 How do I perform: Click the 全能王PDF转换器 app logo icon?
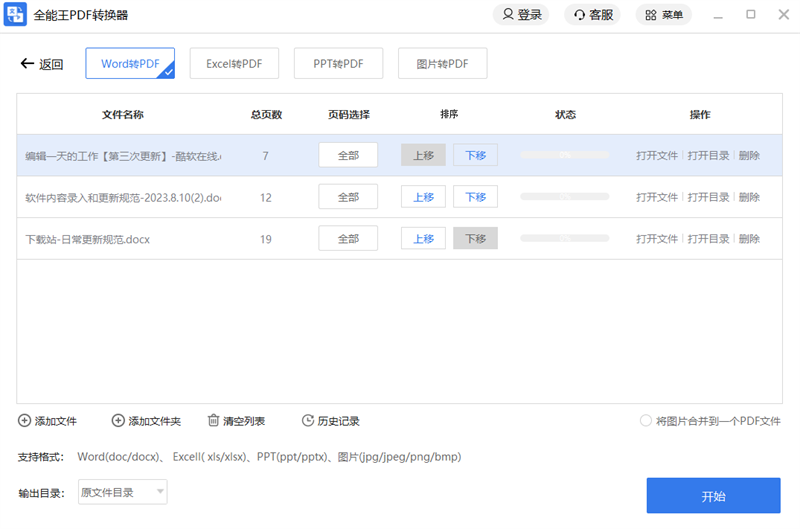coord(16,15)
